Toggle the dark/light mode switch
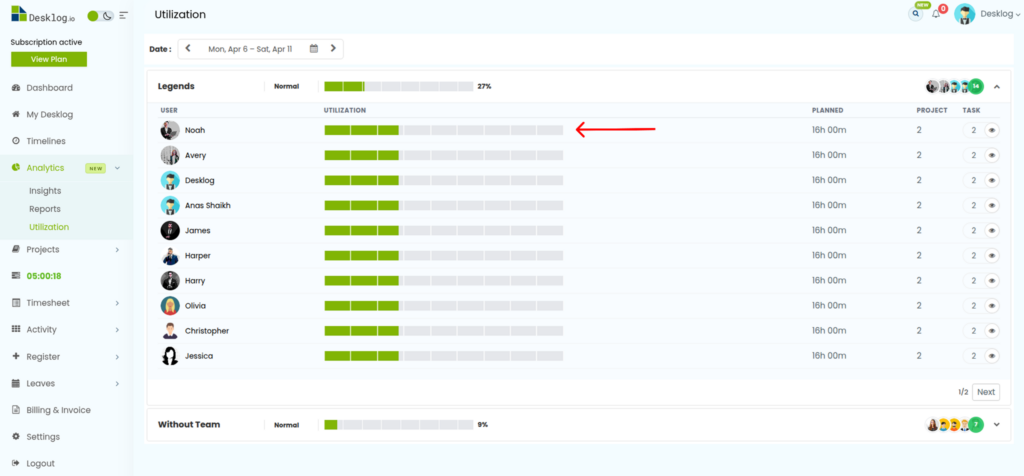The height and width of the screenshot is (476, 1024). tap(100, 15)
